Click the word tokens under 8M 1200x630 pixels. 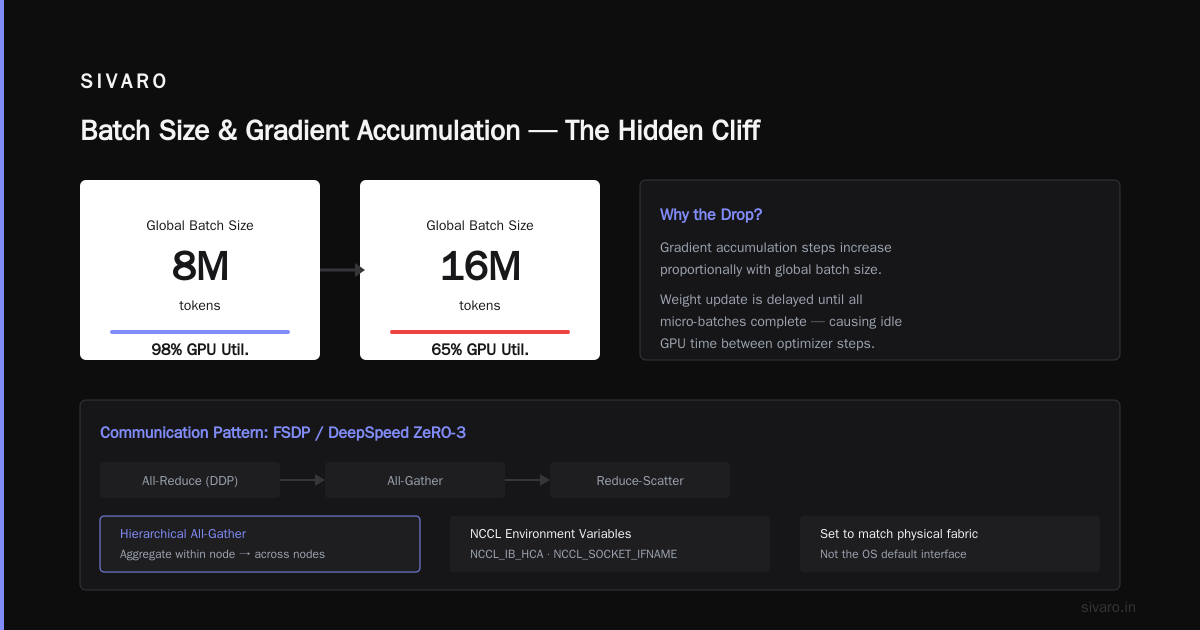point(200,305)
